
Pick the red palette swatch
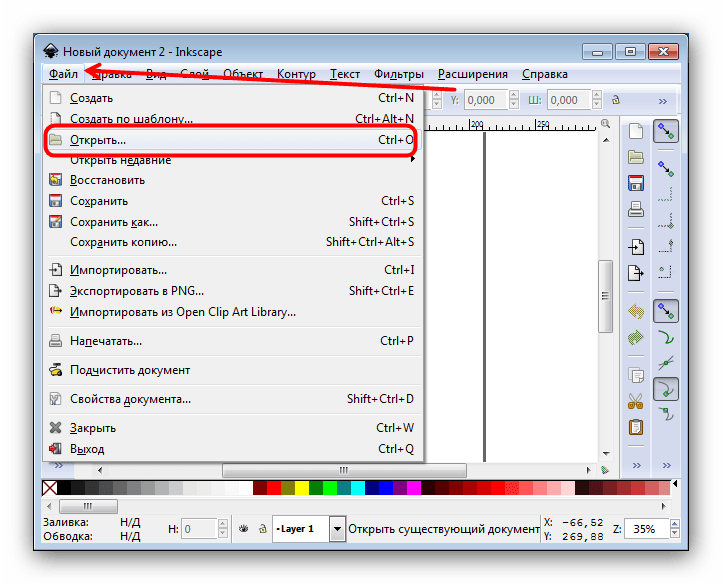coord(274,488)
